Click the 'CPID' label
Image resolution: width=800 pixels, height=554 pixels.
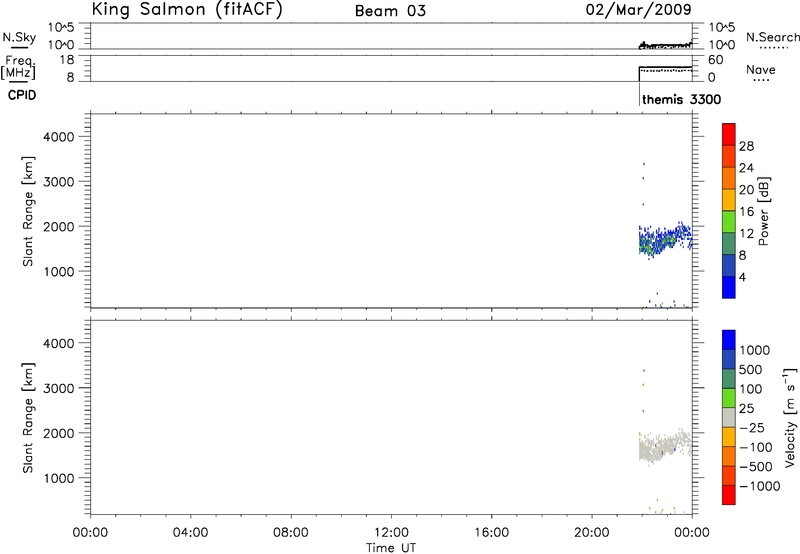point(22,95)
